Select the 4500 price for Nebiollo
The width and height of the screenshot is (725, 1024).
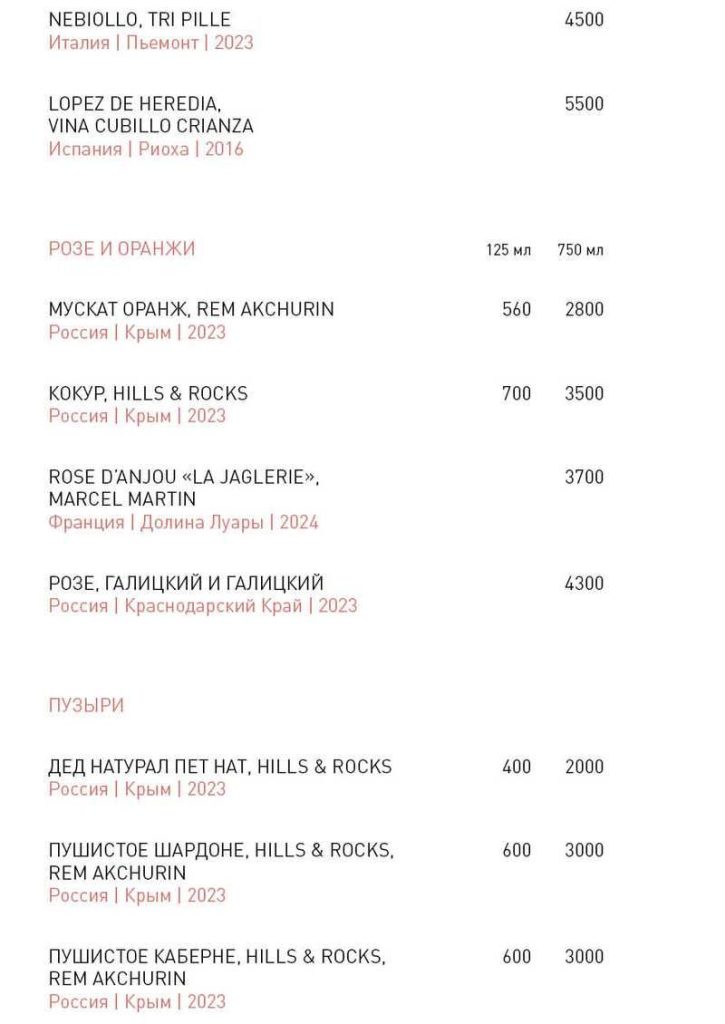584,20
